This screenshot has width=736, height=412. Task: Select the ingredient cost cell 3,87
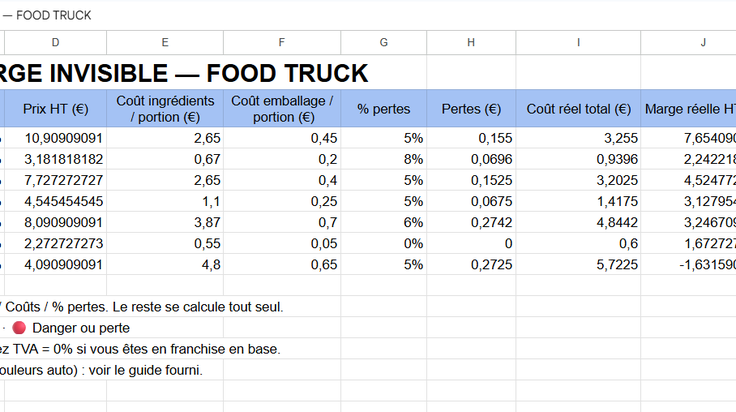click(165, 222)
